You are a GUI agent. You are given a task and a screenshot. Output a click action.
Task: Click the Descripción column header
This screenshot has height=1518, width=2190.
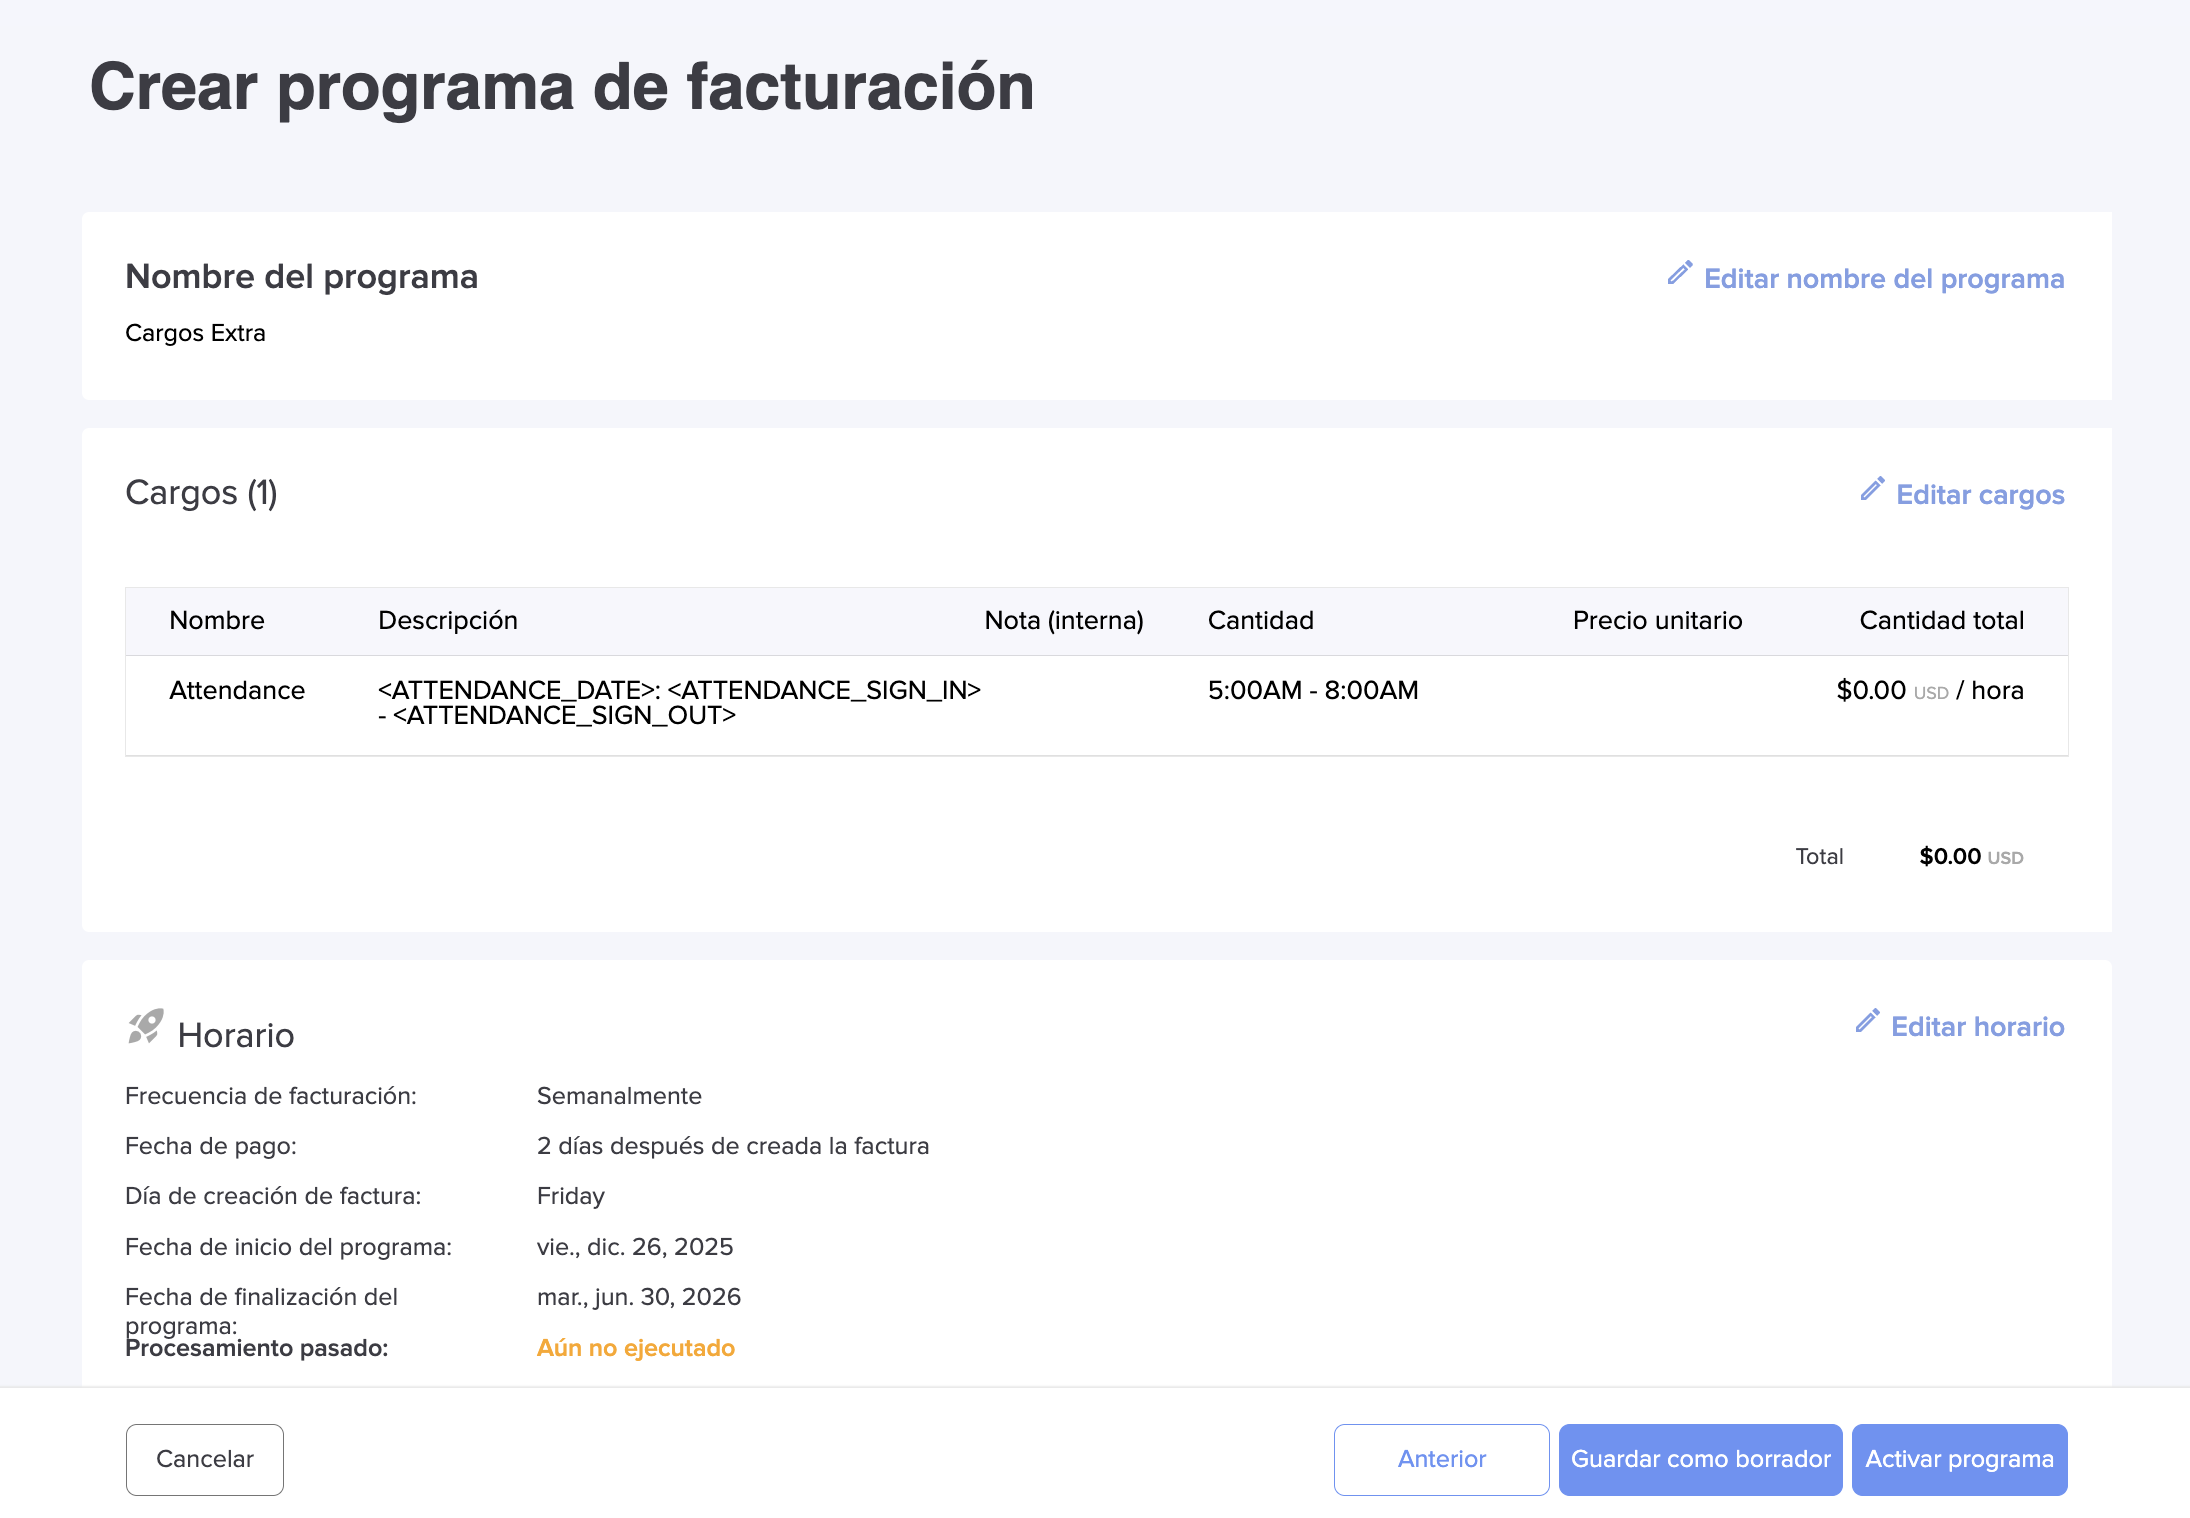[x=448, y=620]
